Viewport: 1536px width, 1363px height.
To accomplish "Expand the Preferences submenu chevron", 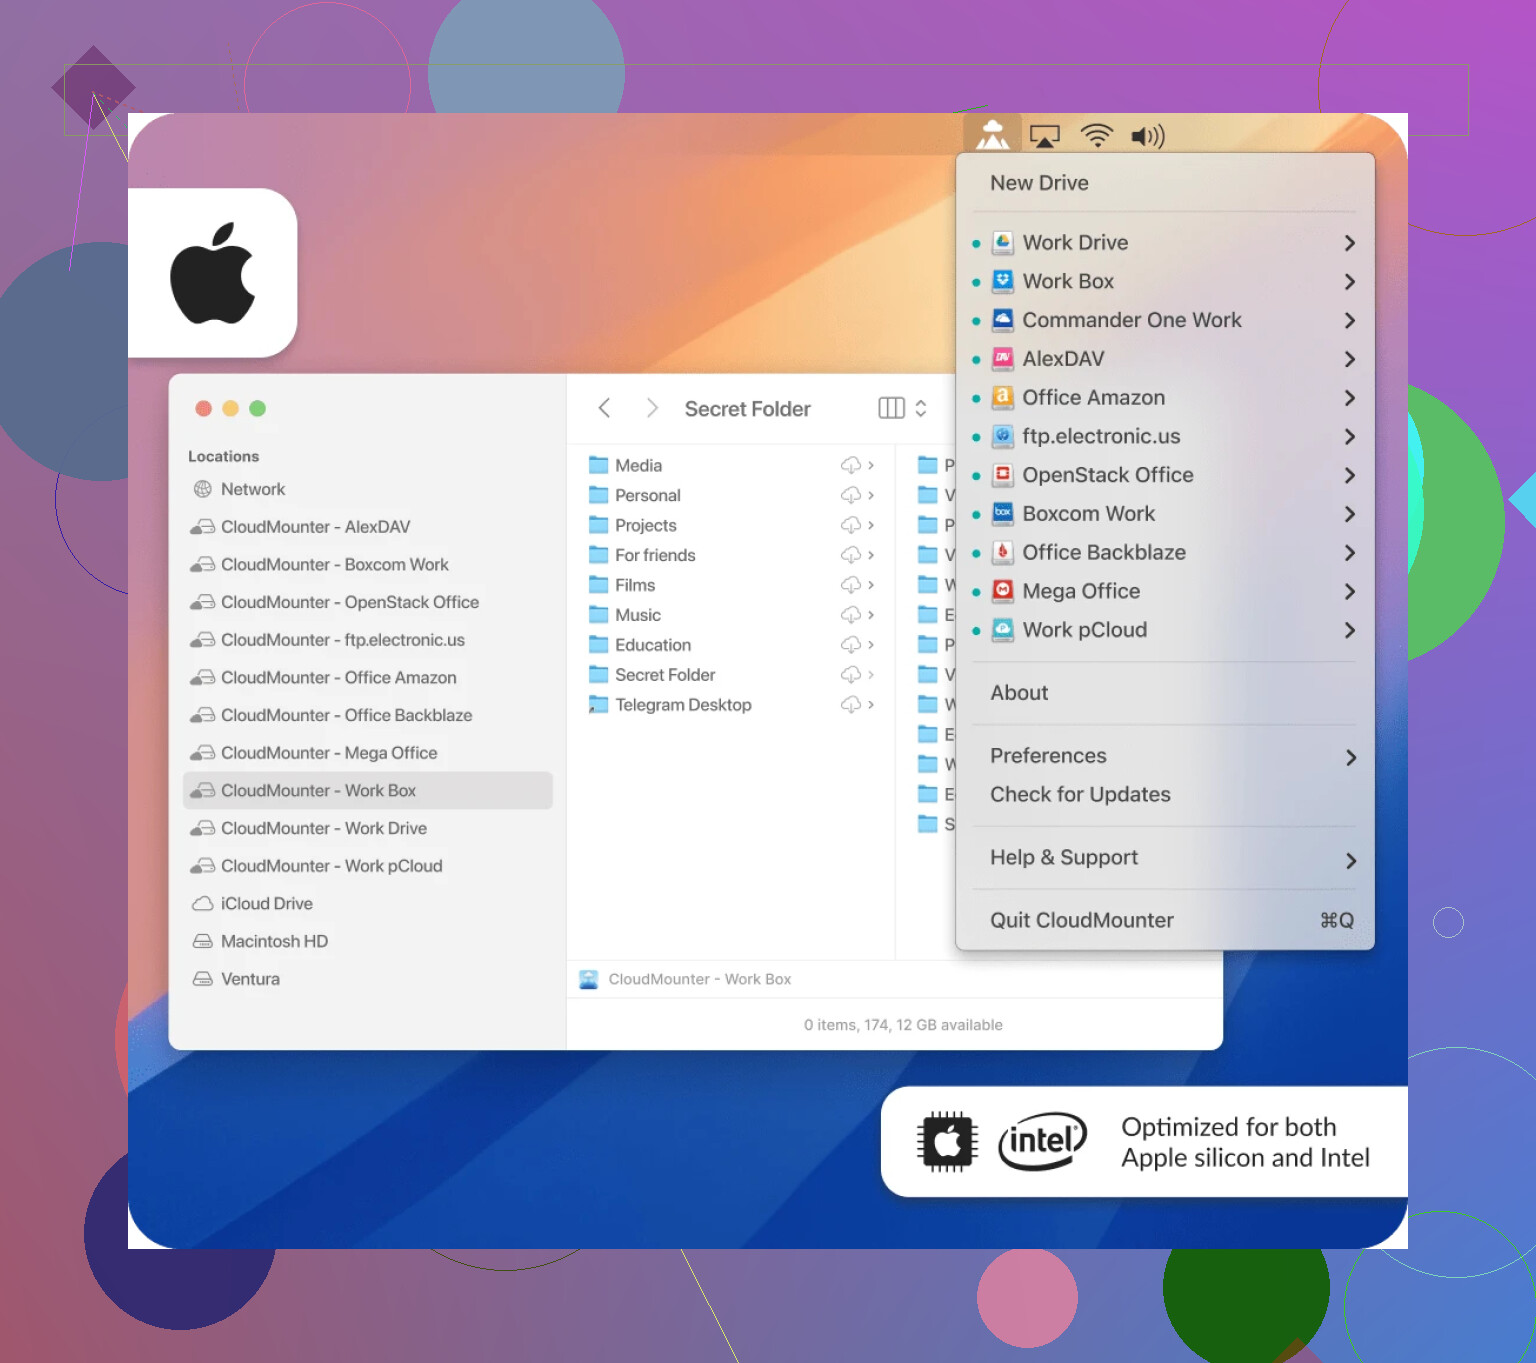I will (1350, 758).
